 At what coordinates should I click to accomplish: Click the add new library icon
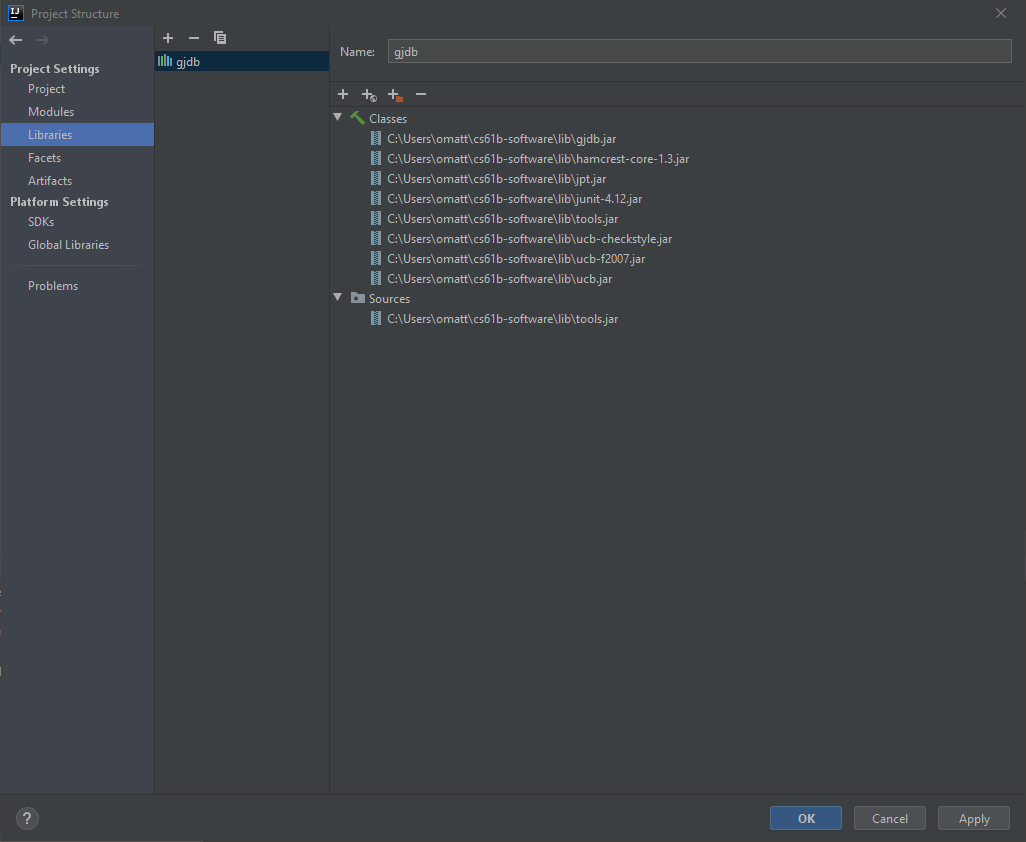[168, 38]
